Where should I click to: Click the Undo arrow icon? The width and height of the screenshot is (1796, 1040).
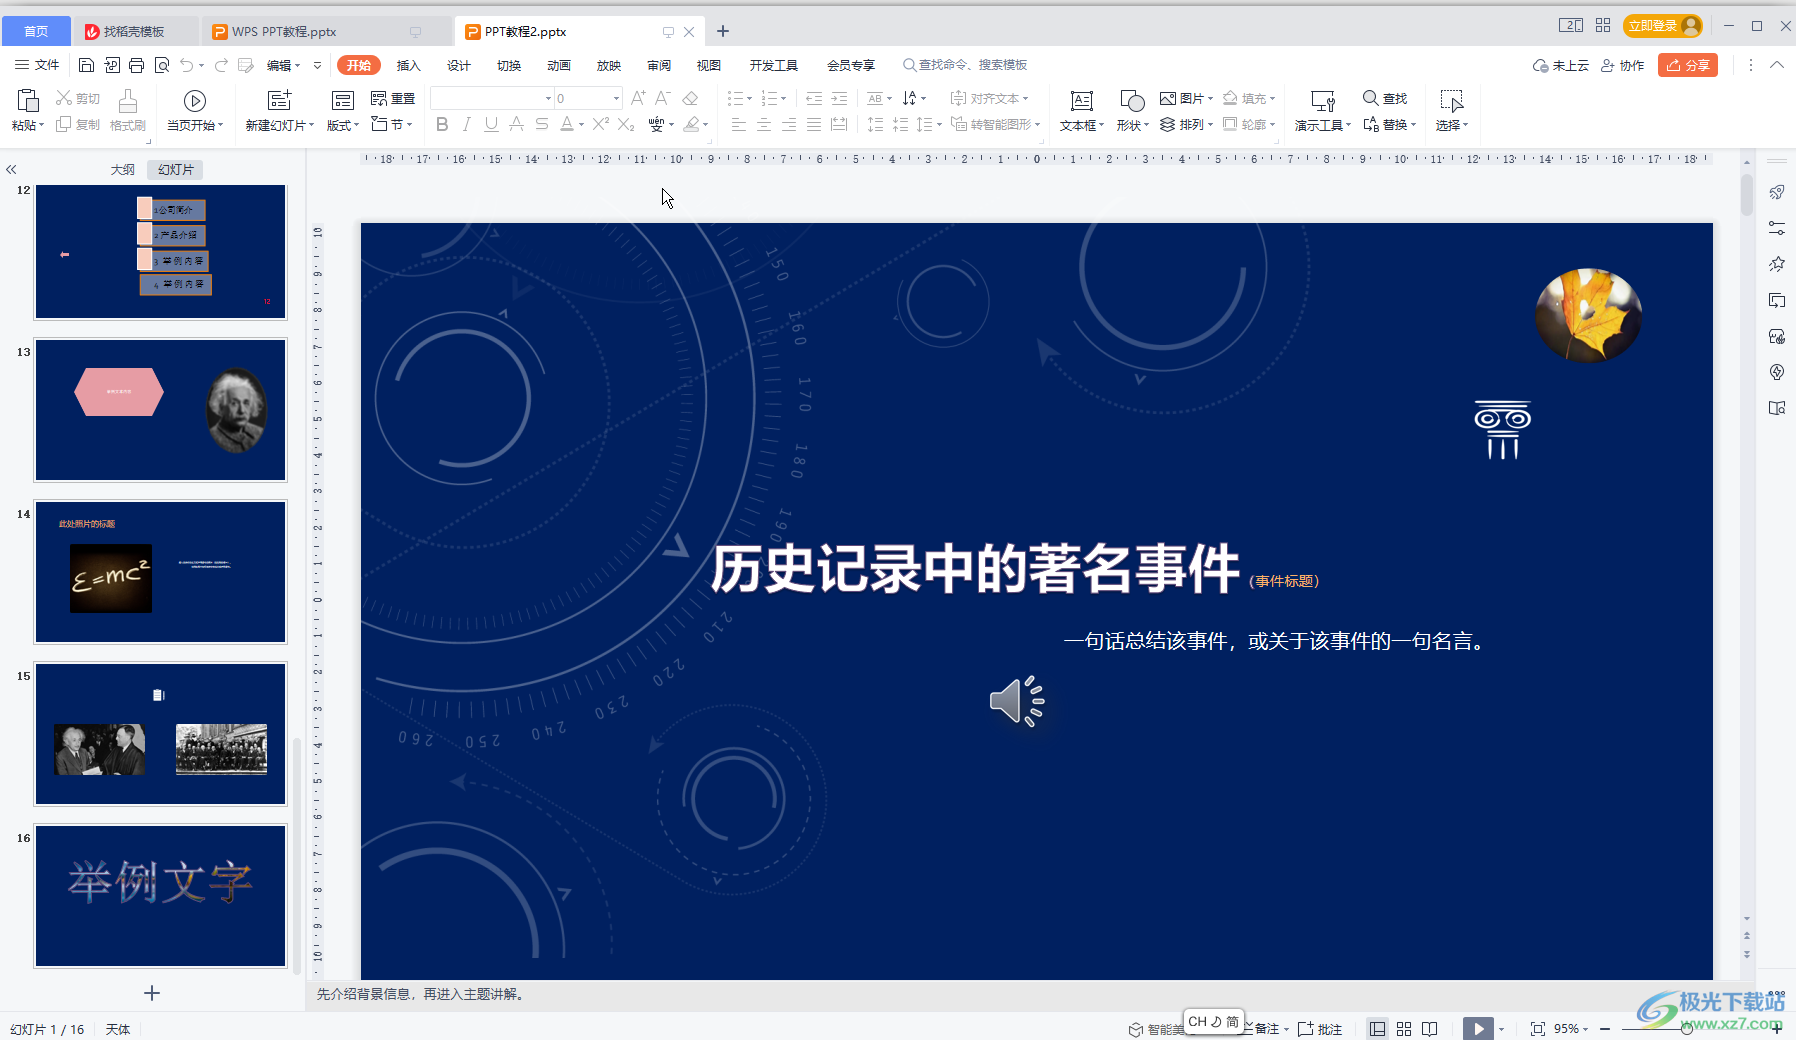(x=186, y=65)
